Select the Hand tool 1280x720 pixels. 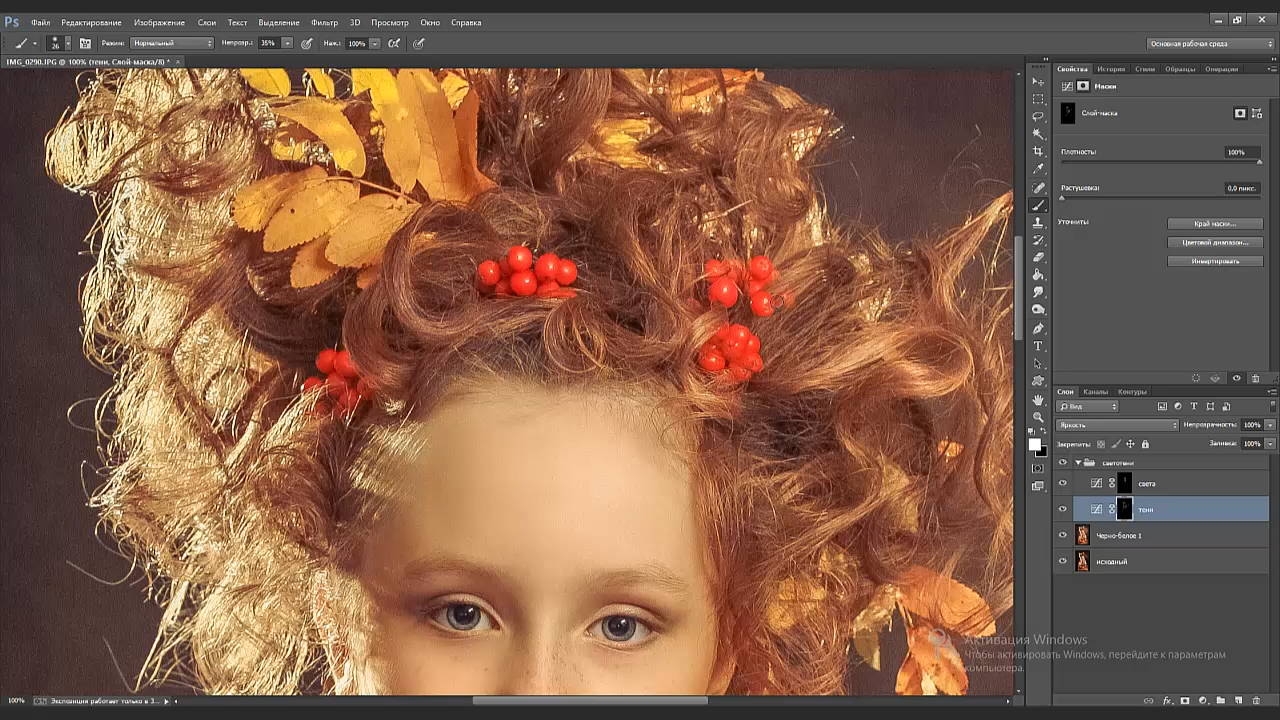click(x=1038, y=400)
